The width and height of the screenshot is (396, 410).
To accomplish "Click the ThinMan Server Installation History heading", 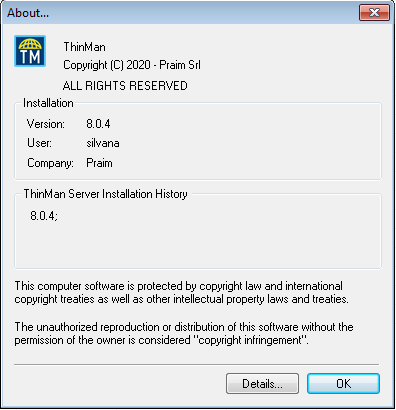I will point(105,194).
